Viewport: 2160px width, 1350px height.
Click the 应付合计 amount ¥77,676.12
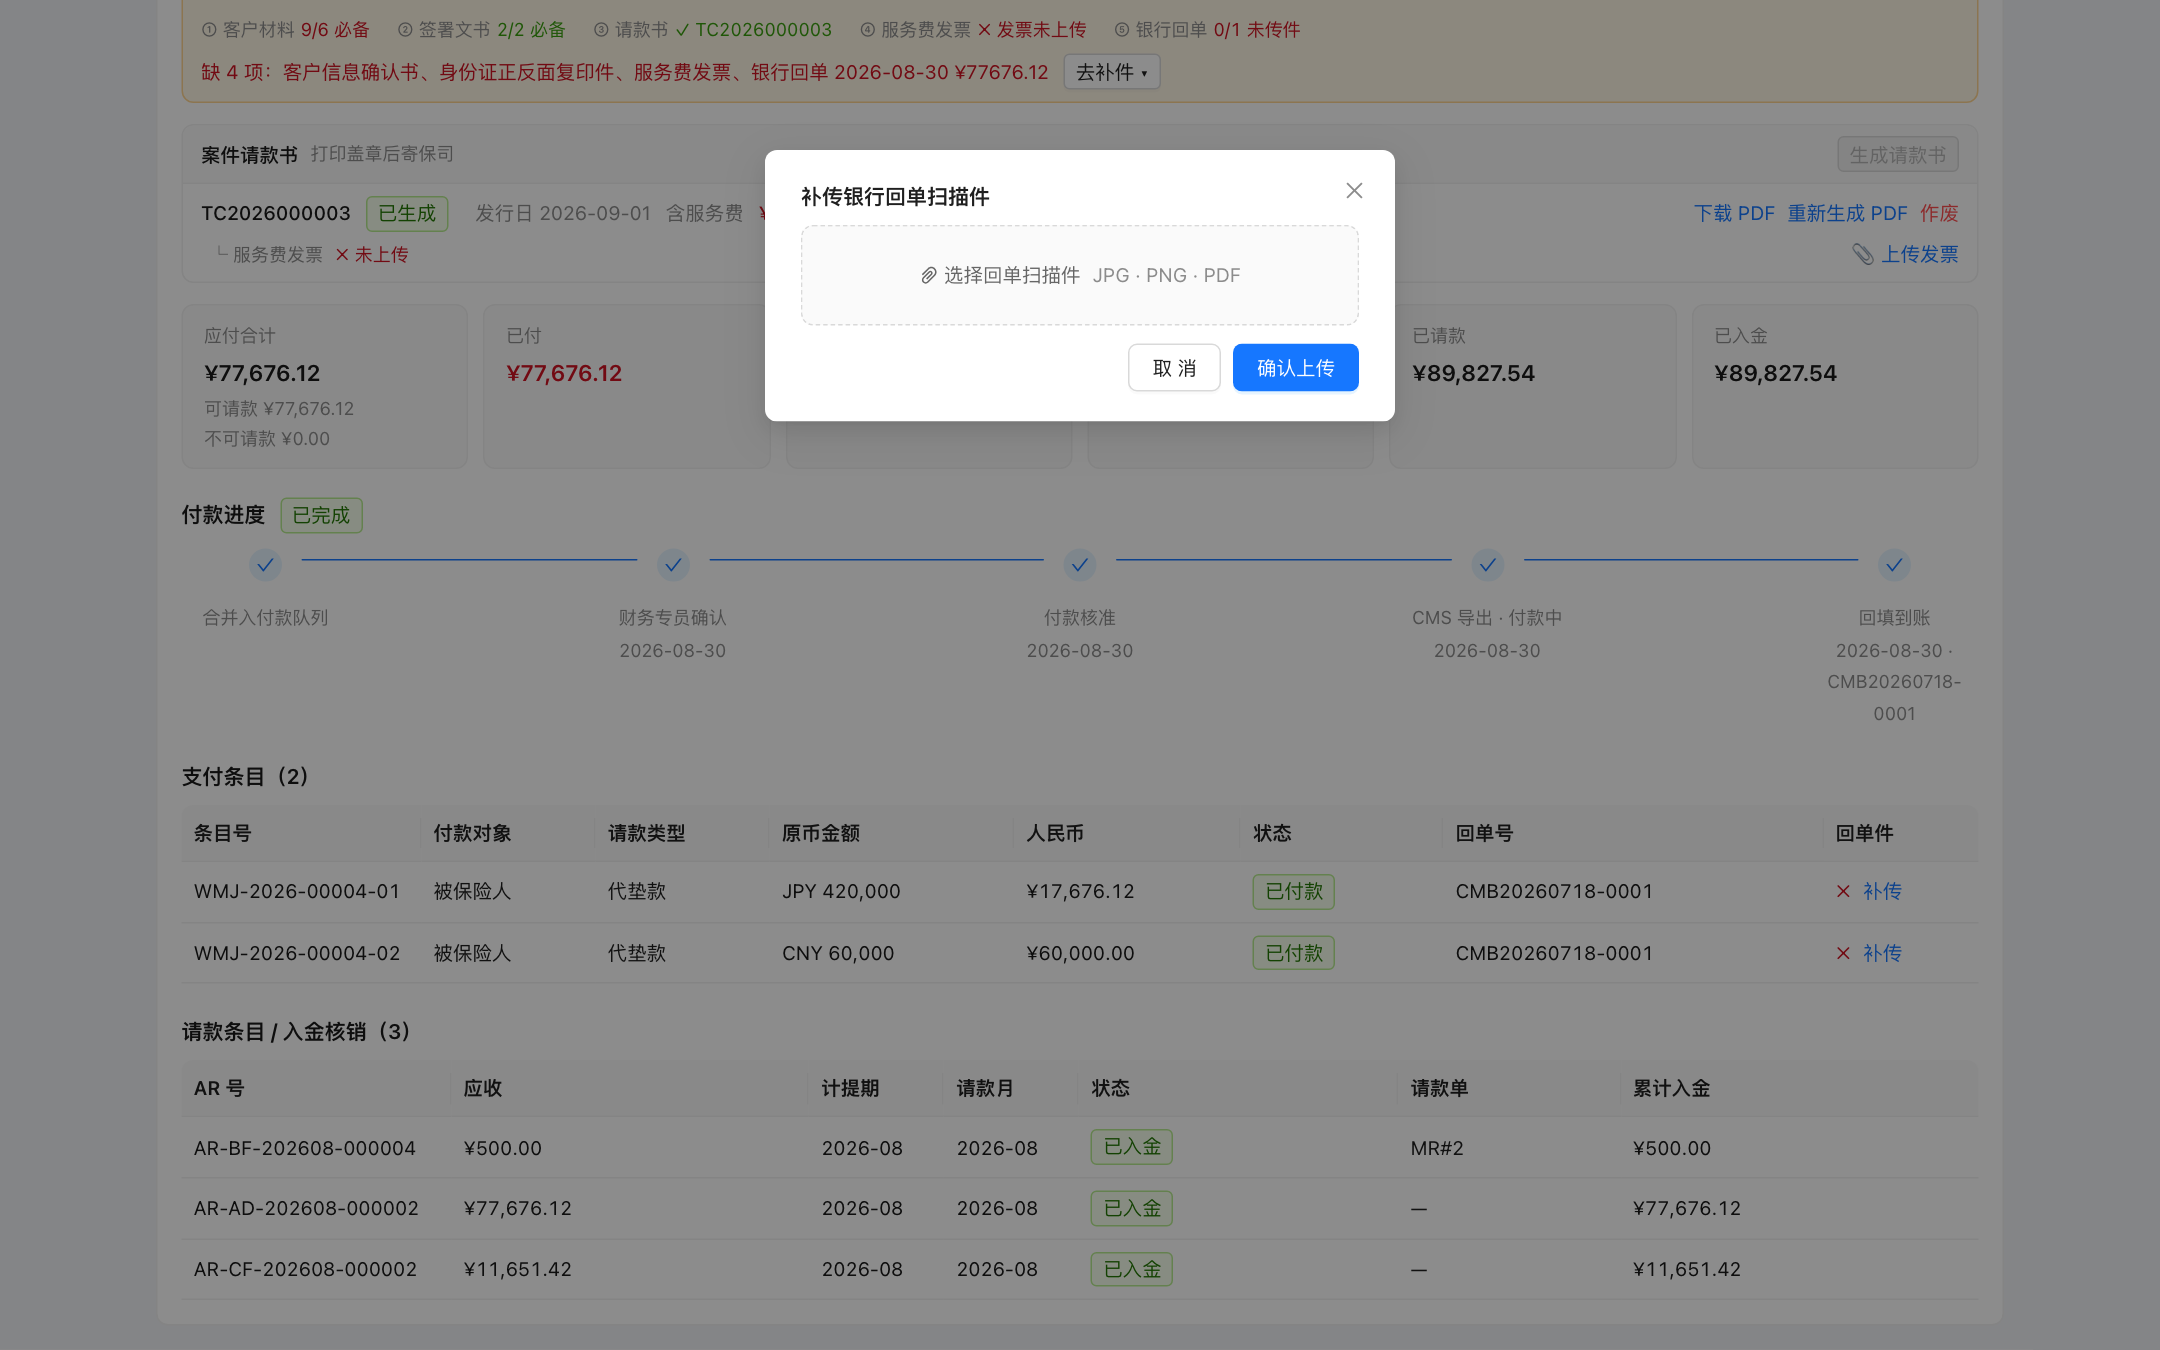click(262, 373)
